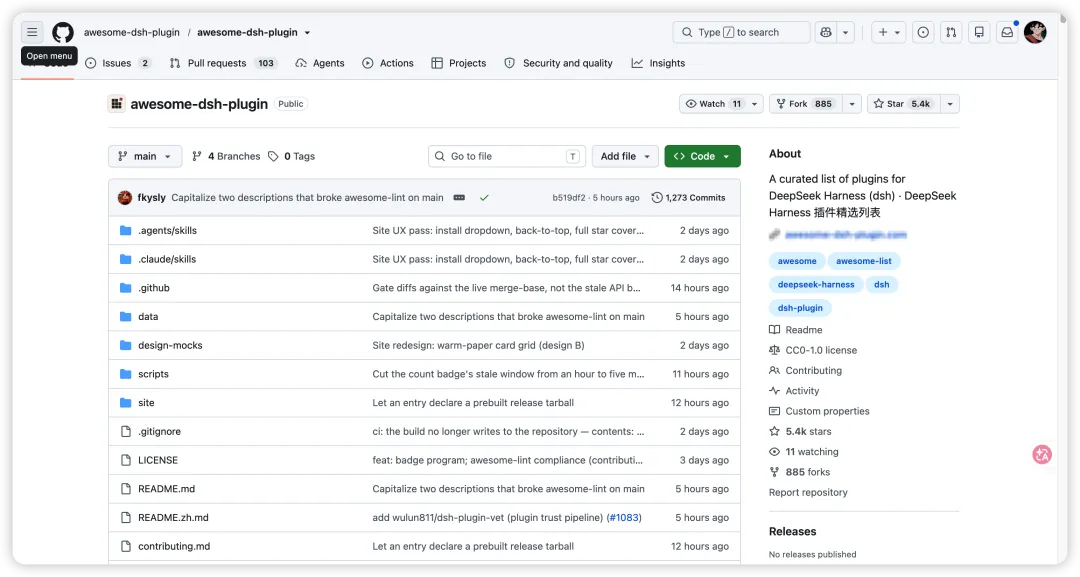The image size is (1080, 577).
Task: Click the LICENSE file icon
Action: click(125, 460)
